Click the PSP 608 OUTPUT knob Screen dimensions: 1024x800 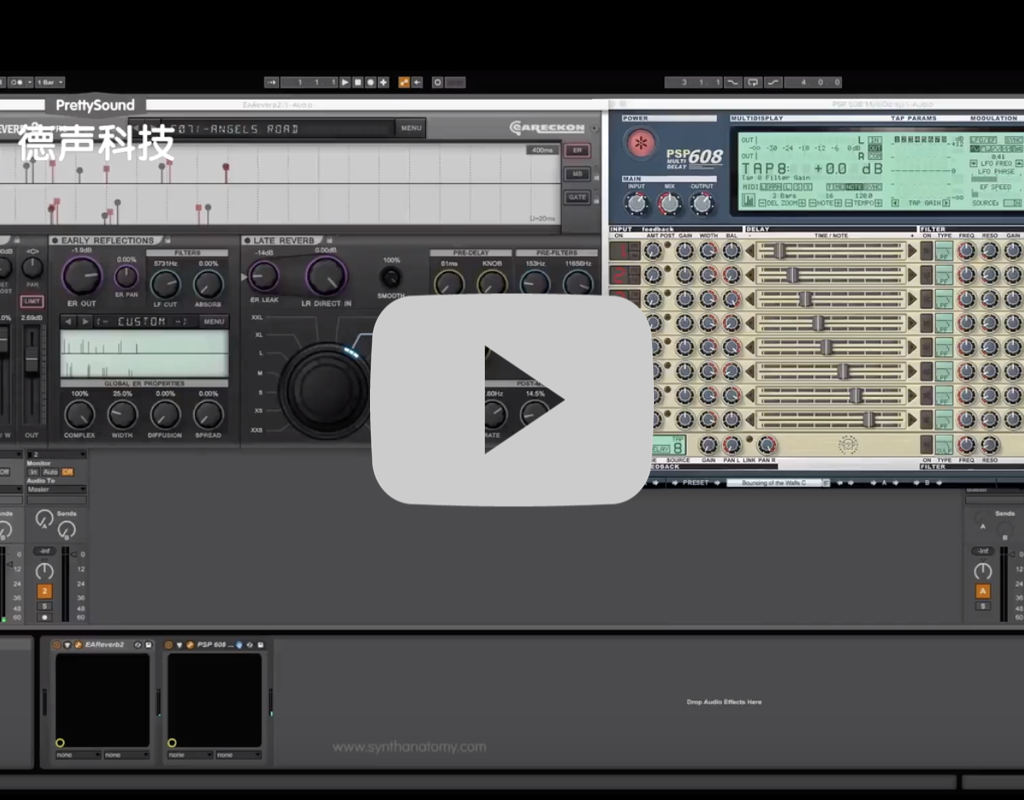pos(702,204)
